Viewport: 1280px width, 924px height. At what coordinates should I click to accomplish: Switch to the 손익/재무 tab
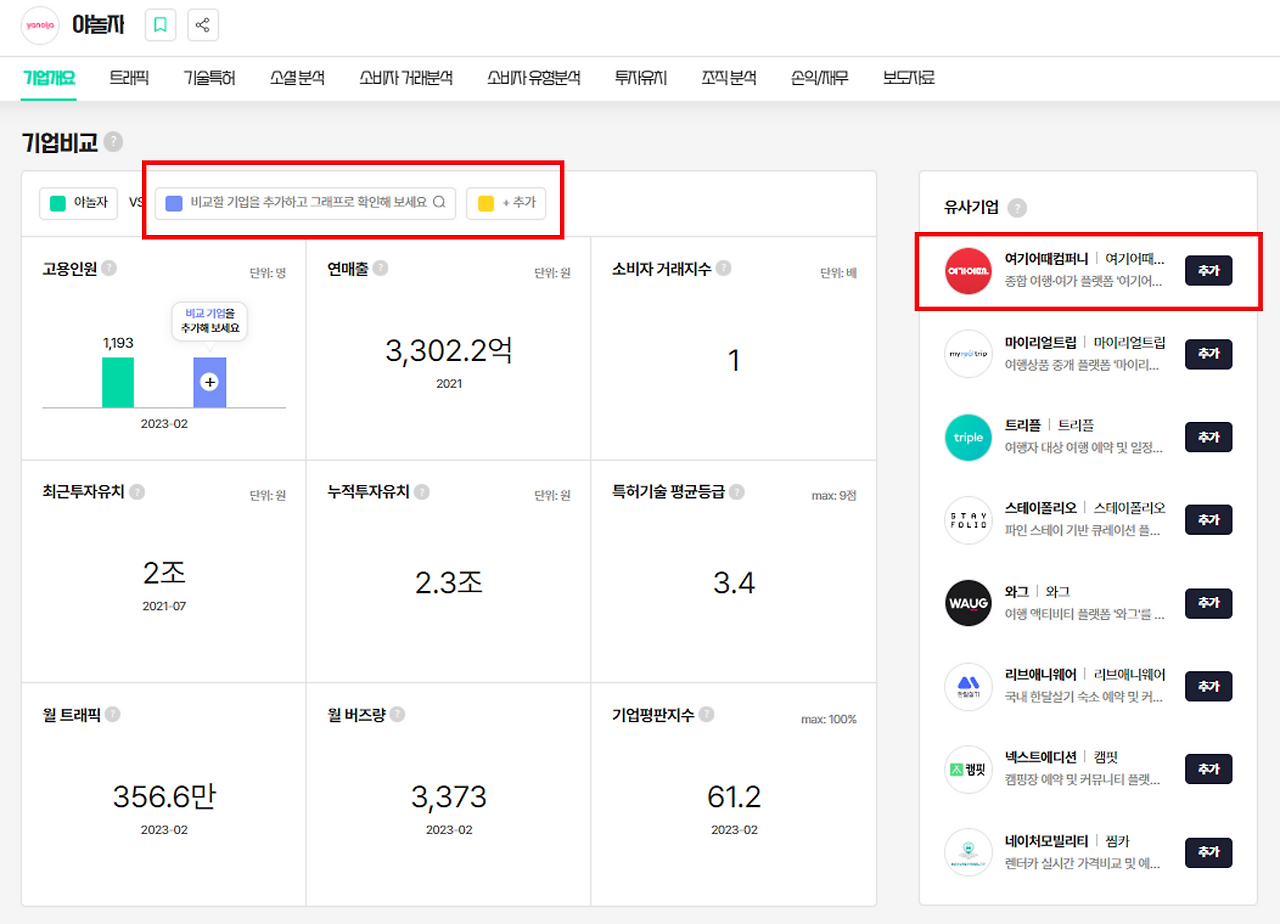pyautogui.click(x=820, y=77)
